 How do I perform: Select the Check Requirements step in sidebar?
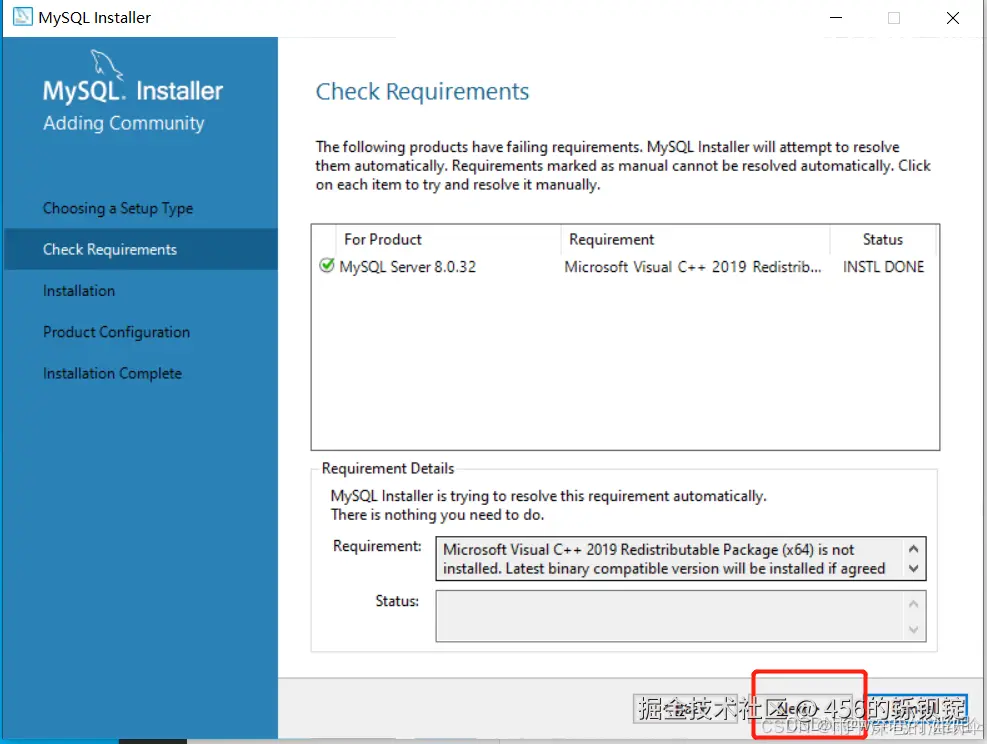[140, 249]
